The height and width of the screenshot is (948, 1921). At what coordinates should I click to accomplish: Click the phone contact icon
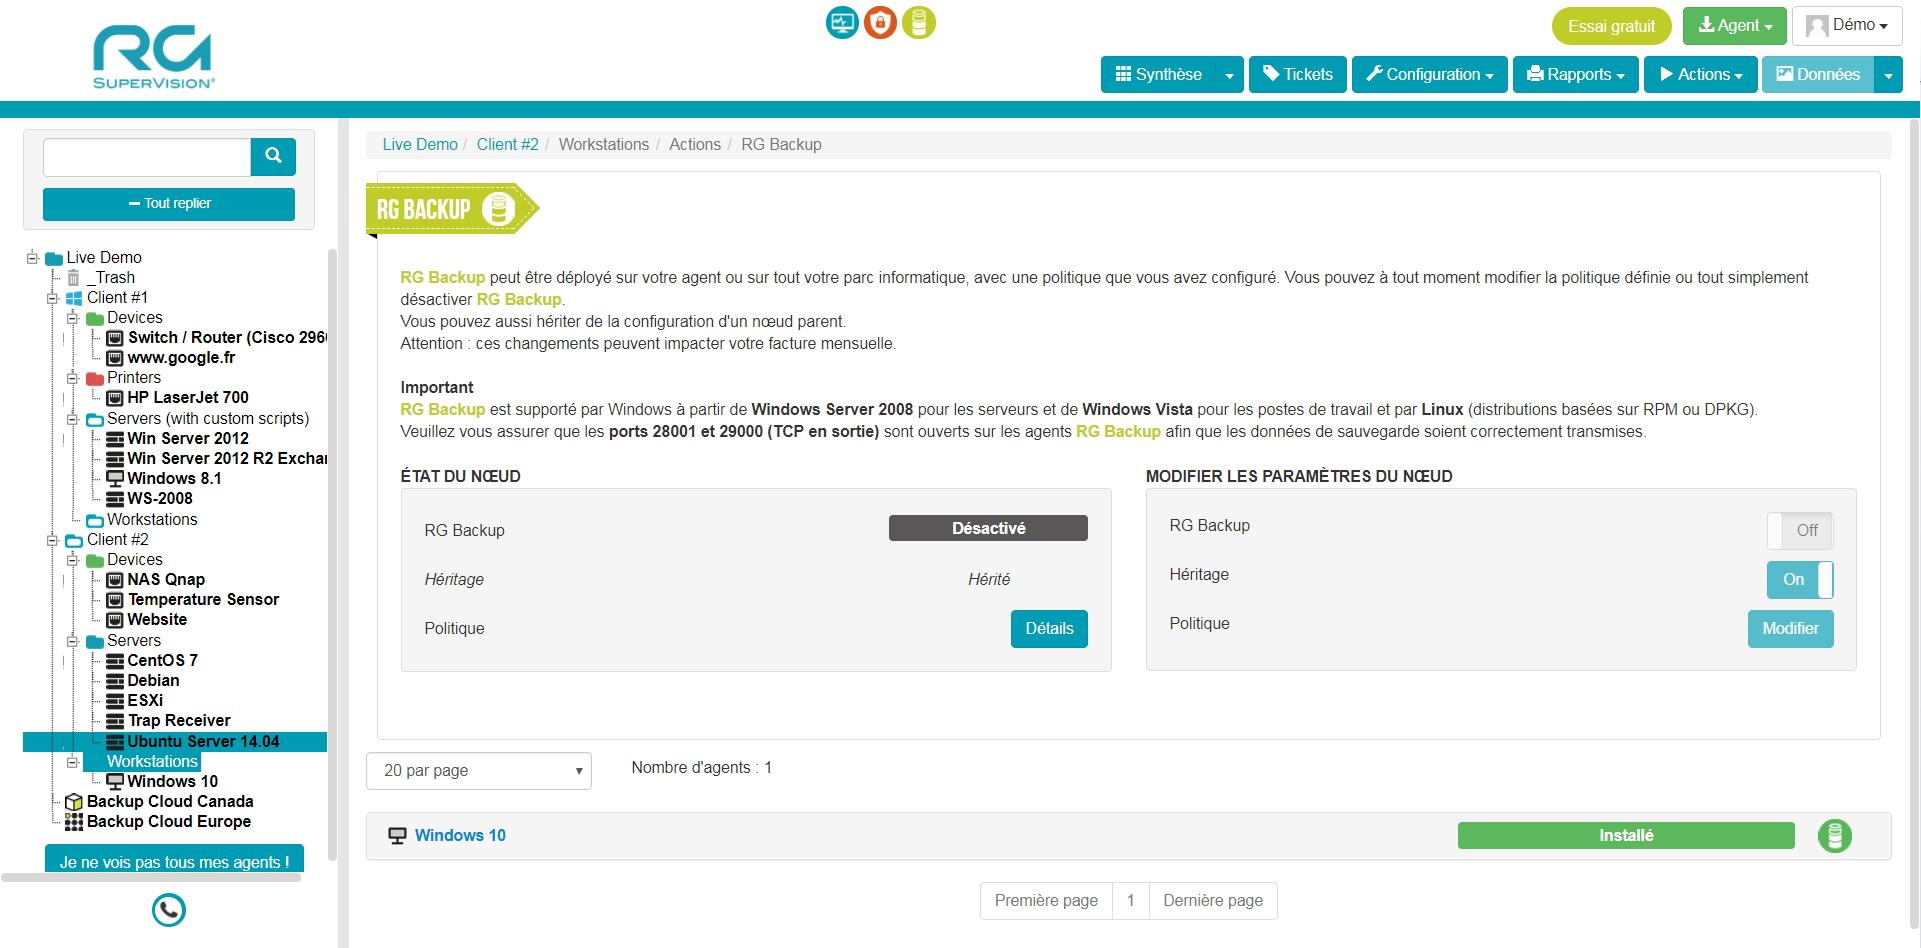(x=168, y=910)
